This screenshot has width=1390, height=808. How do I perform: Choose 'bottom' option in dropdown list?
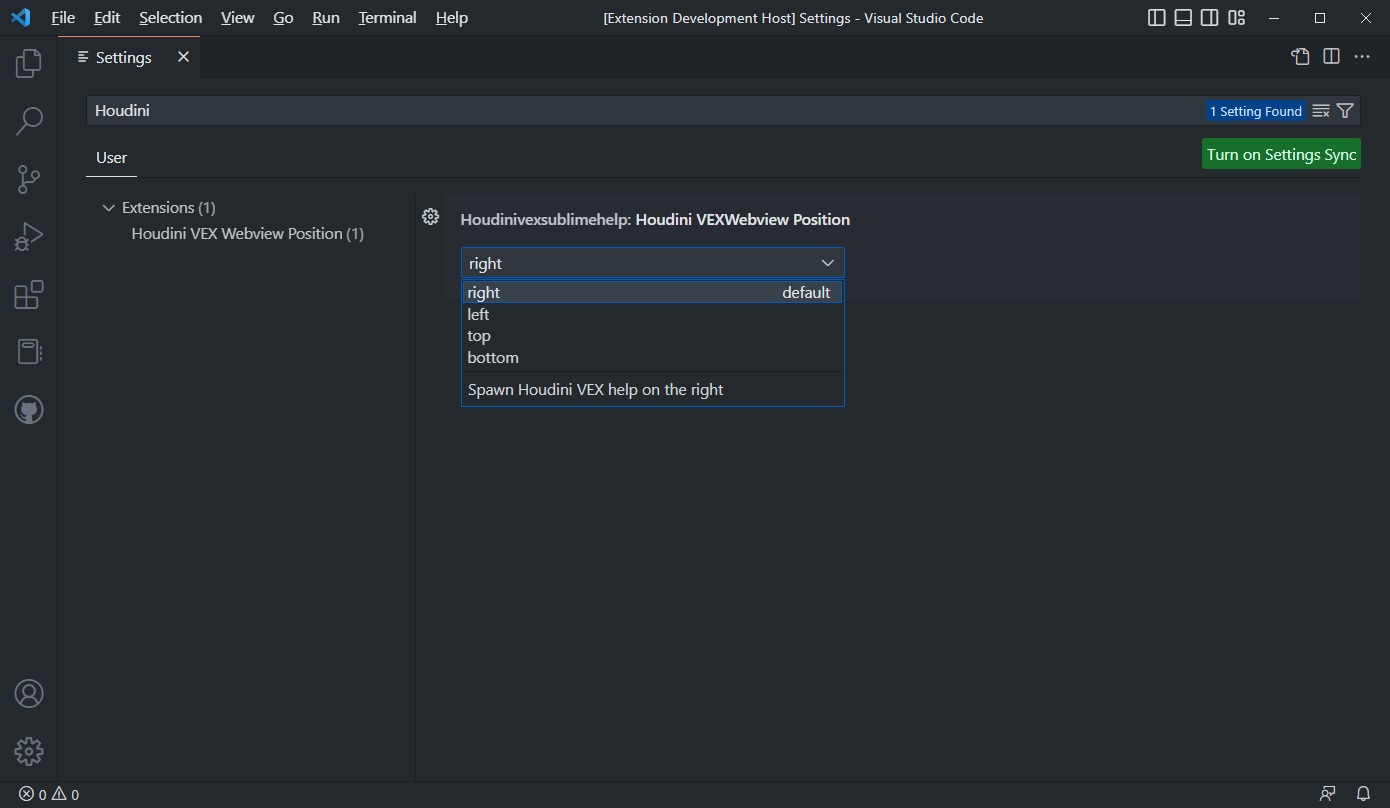[x=652, y=358]
